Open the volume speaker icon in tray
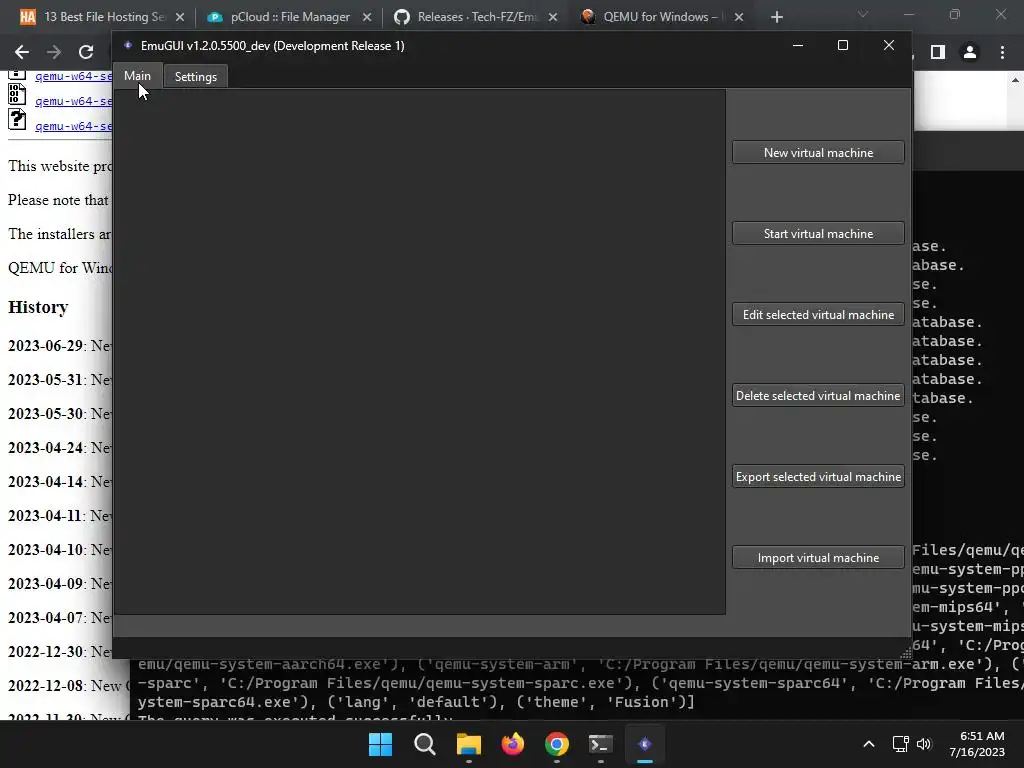1024x768 pixels. [x=924, y=744]
